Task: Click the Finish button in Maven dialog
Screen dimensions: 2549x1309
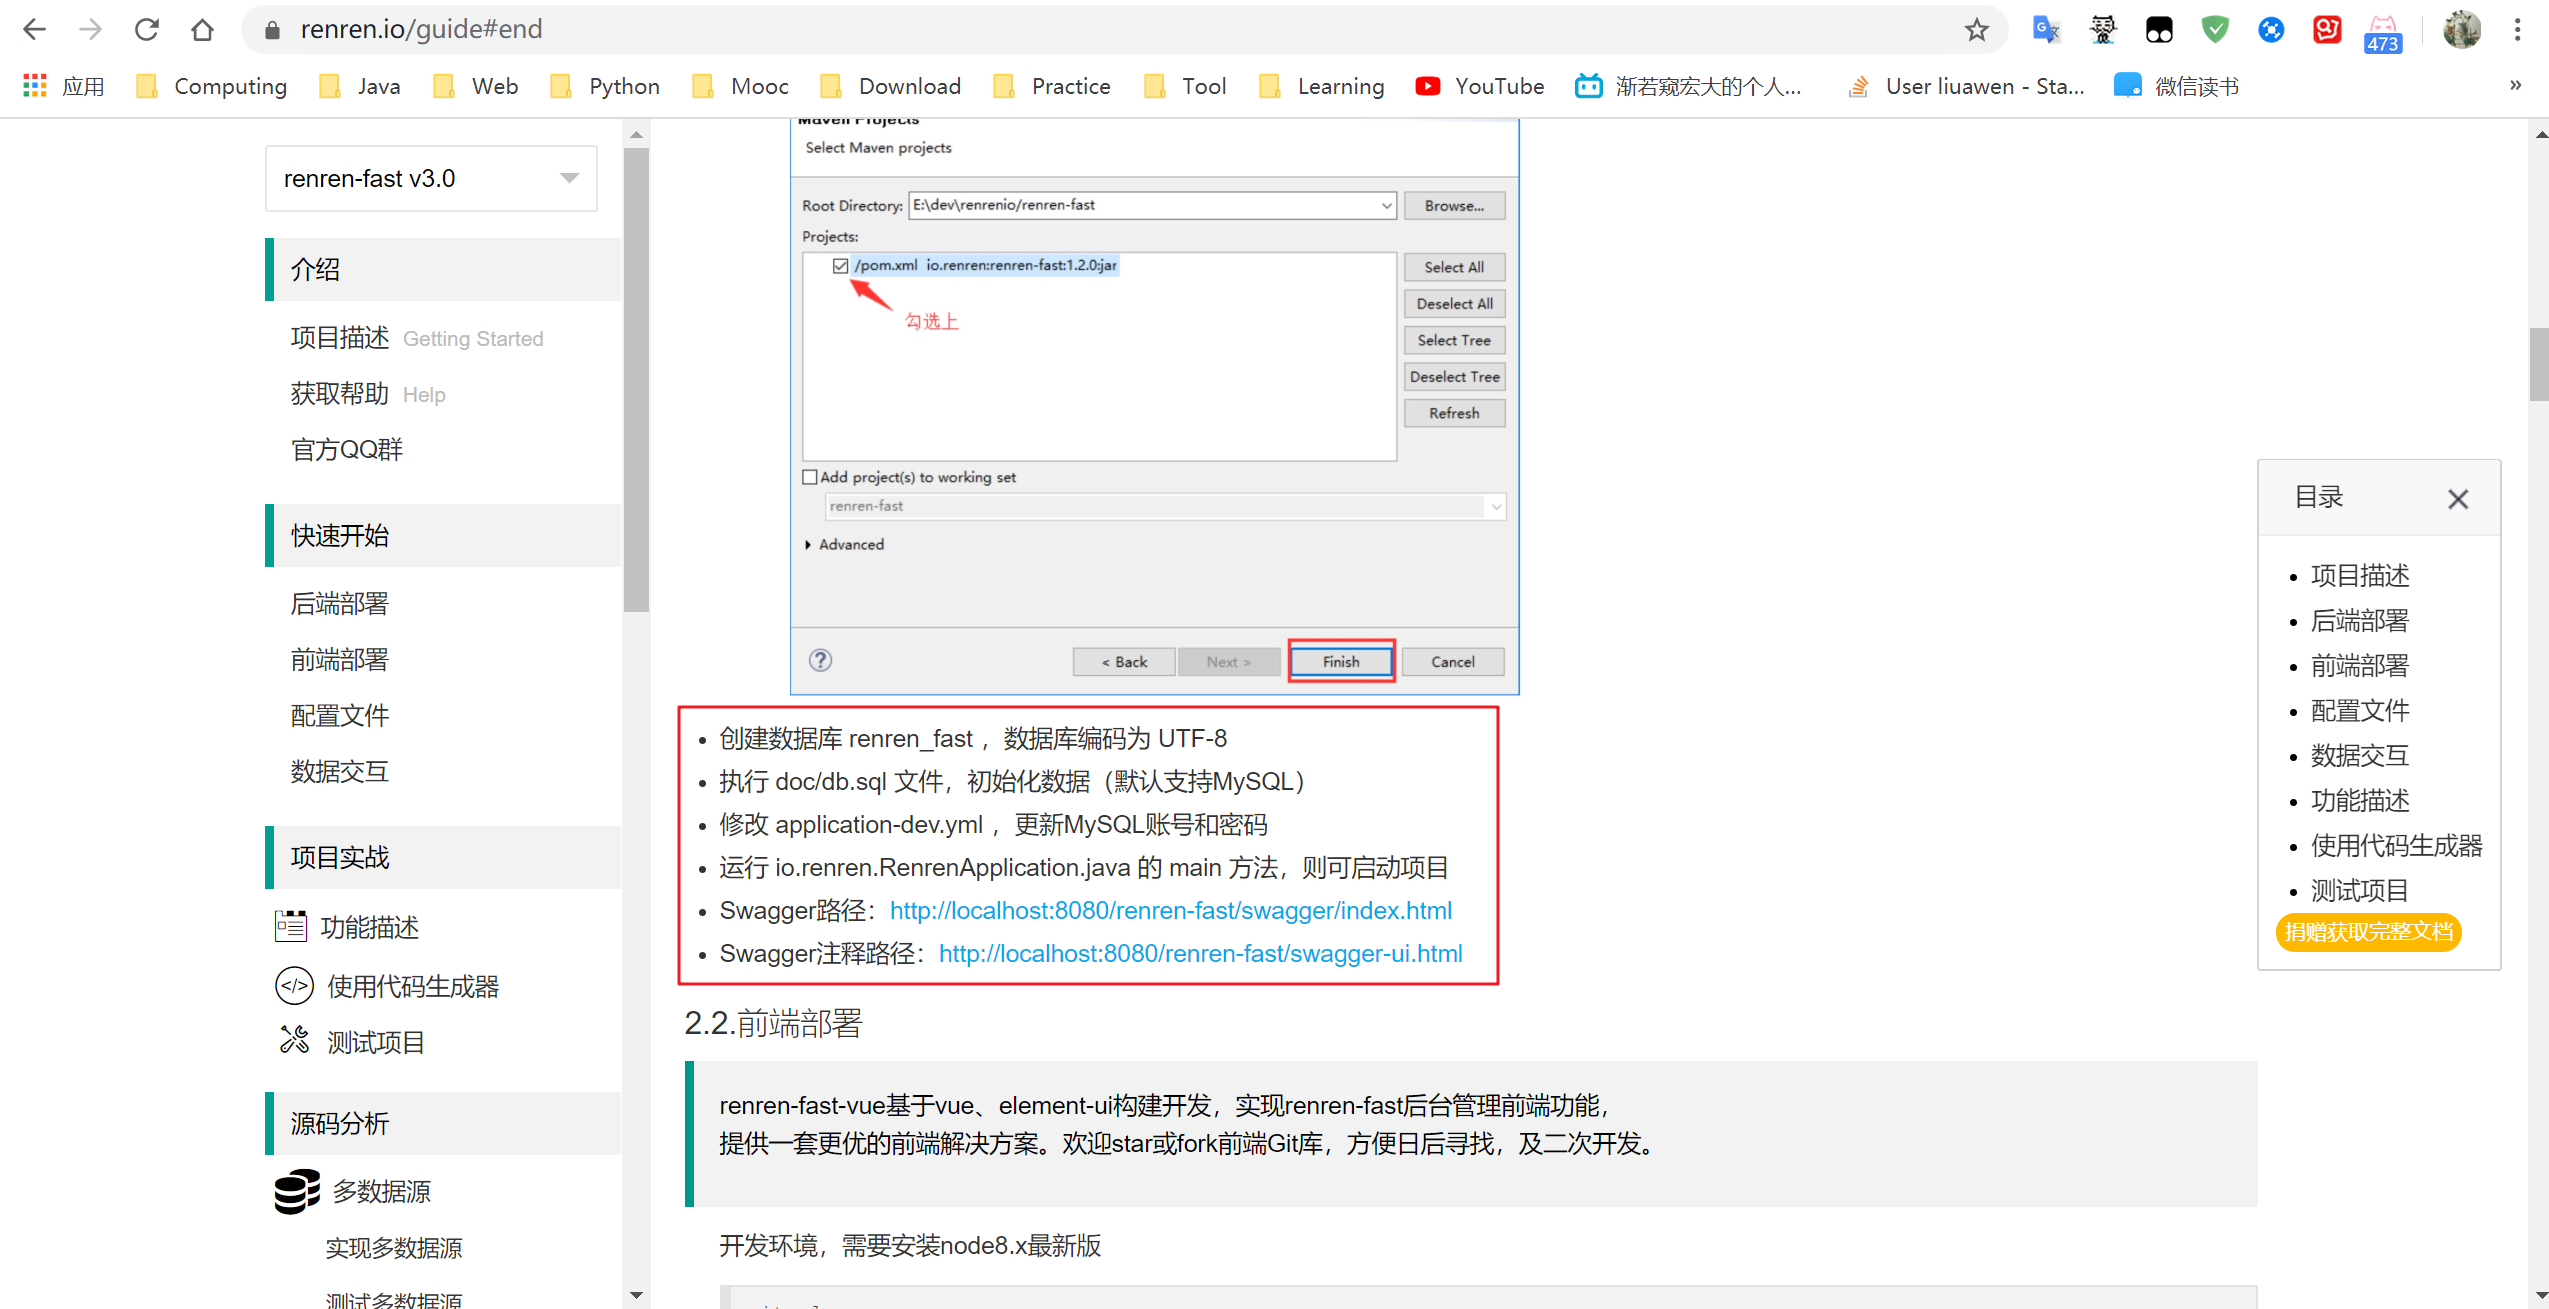Action: 1340,660
